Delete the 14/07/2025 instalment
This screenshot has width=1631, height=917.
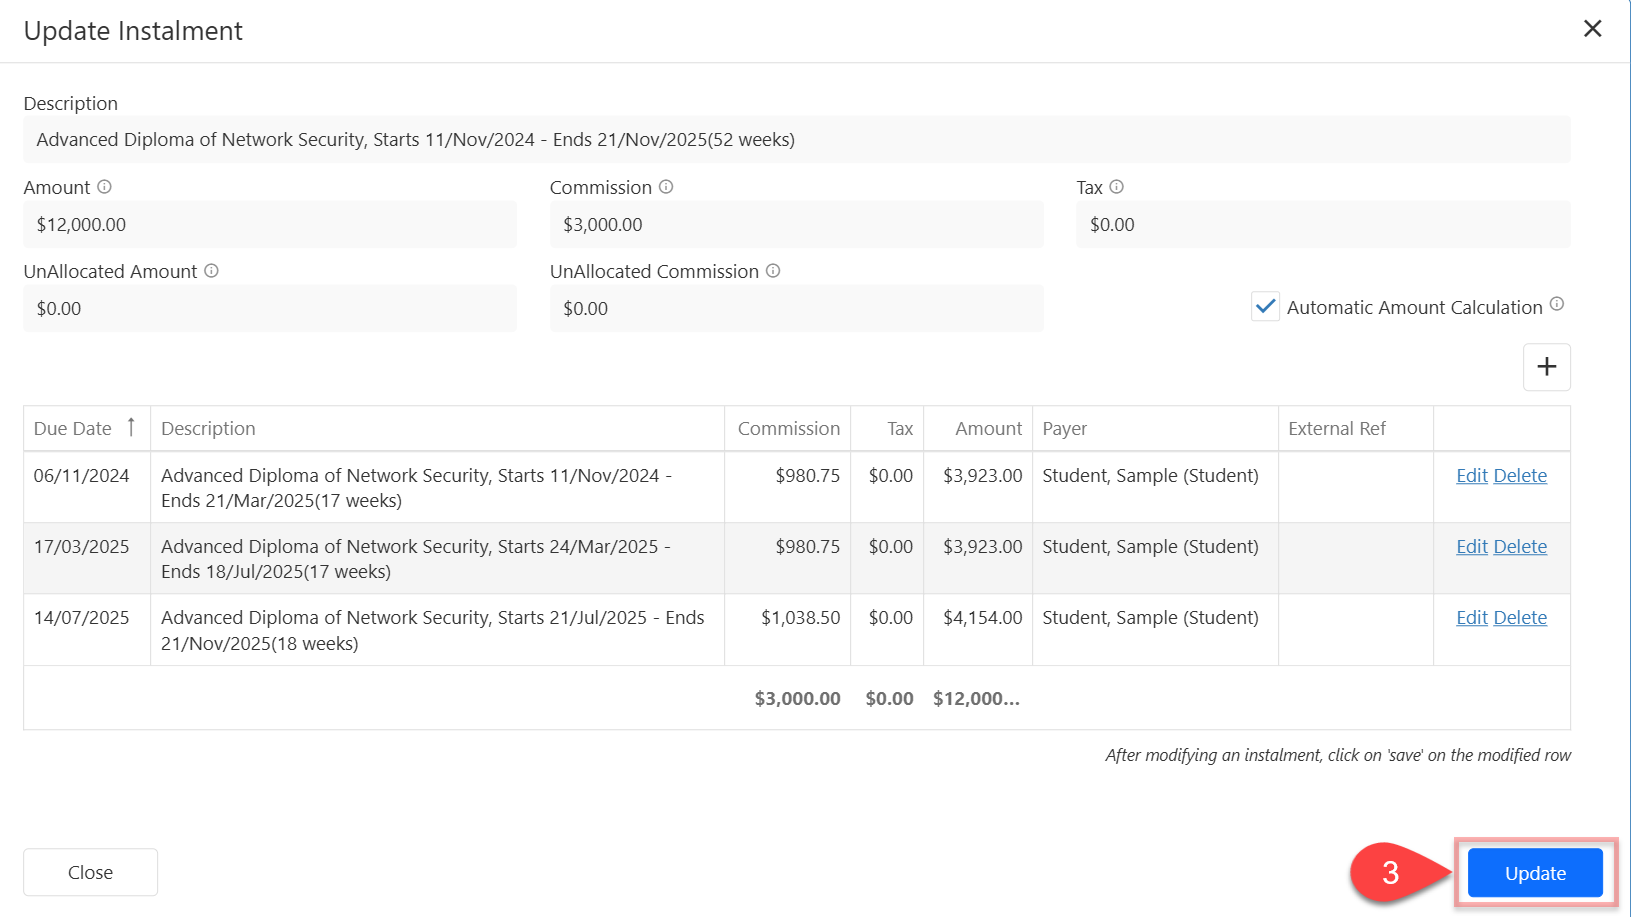coord(1520,618)
